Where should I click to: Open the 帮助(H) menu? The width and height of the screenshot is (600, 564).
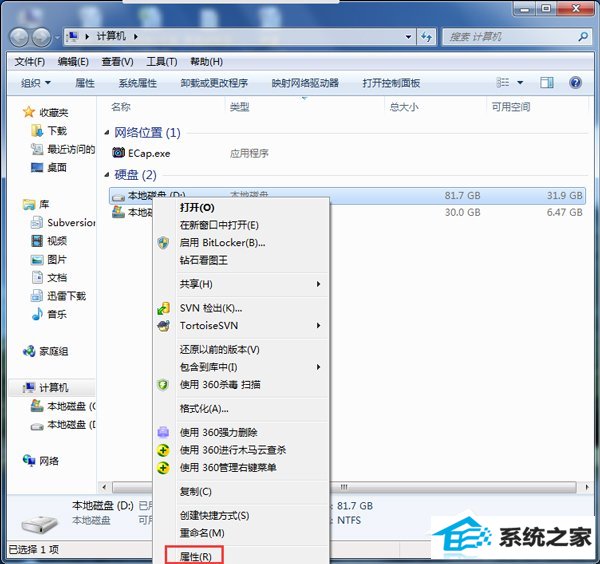(207, 62)
